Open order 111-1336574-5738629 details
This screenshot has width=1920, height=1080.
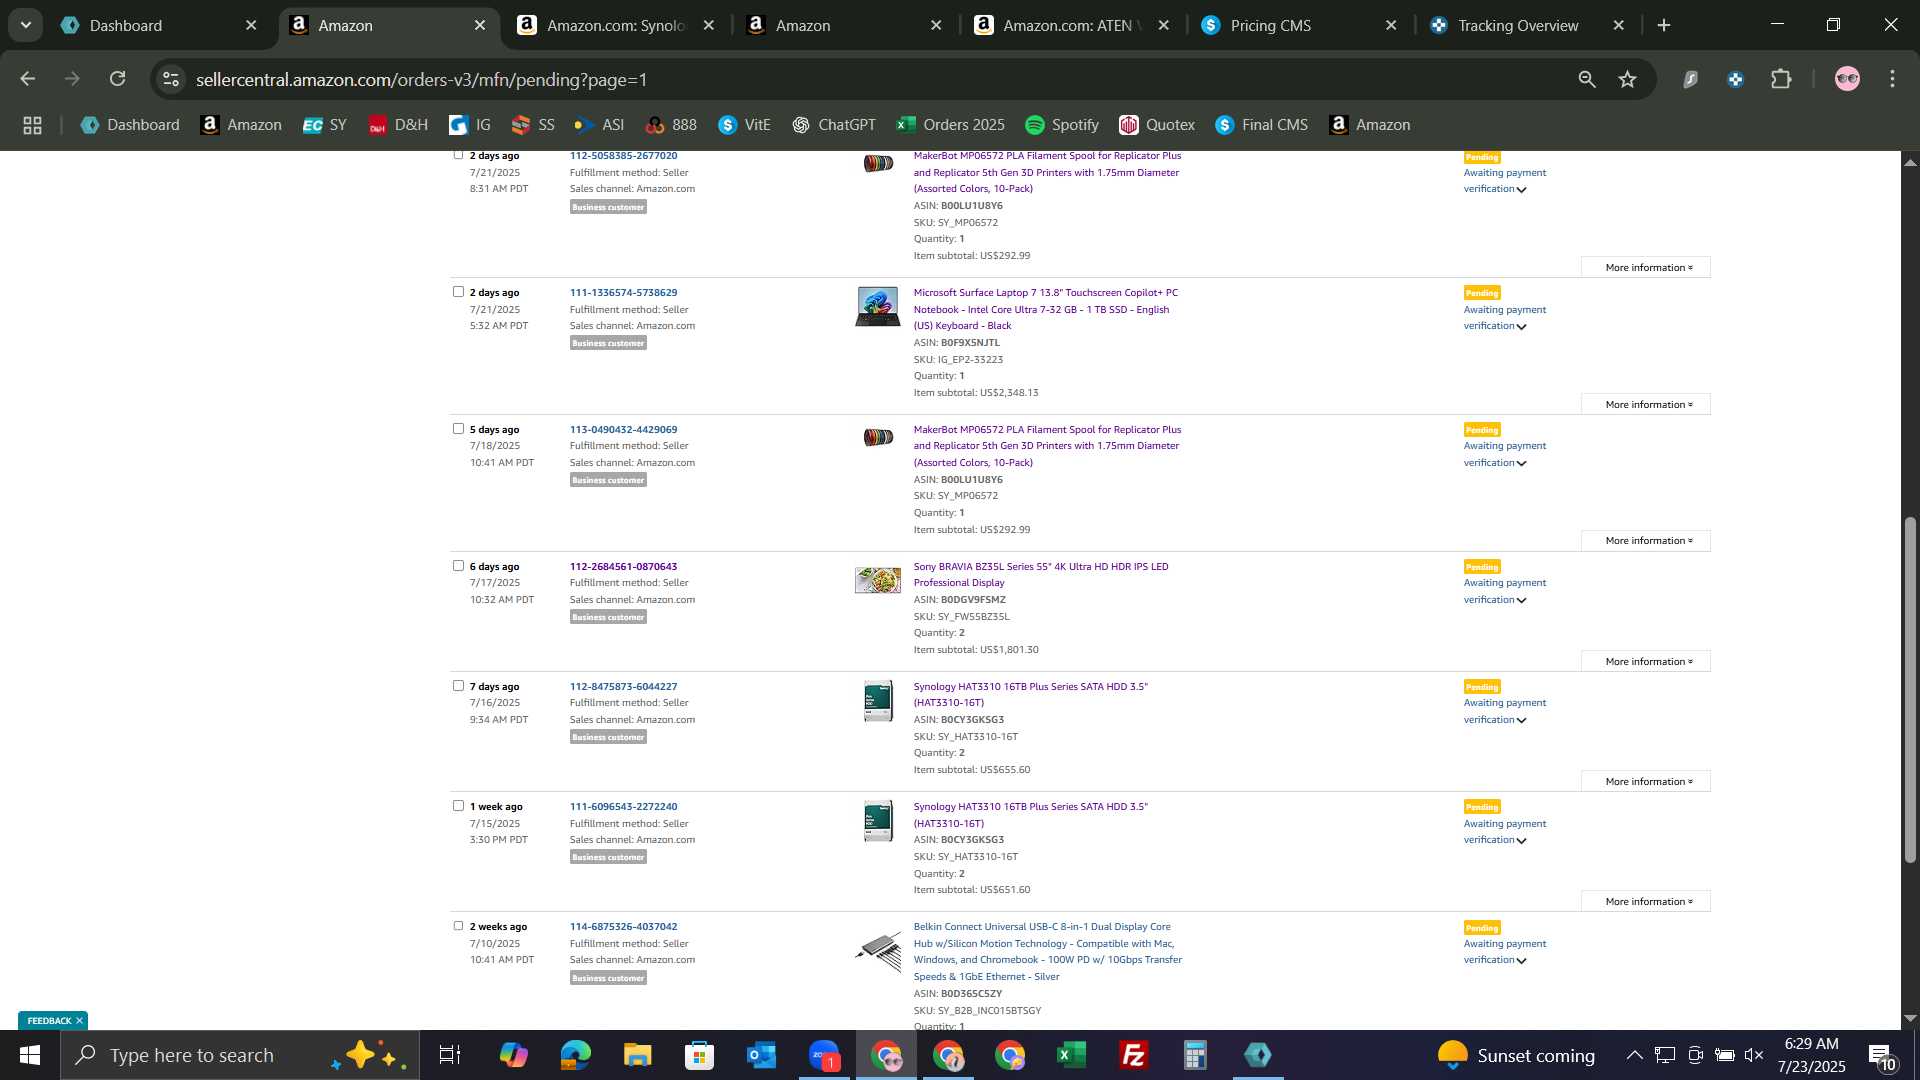pyautogui.click(x=623, y=293)
